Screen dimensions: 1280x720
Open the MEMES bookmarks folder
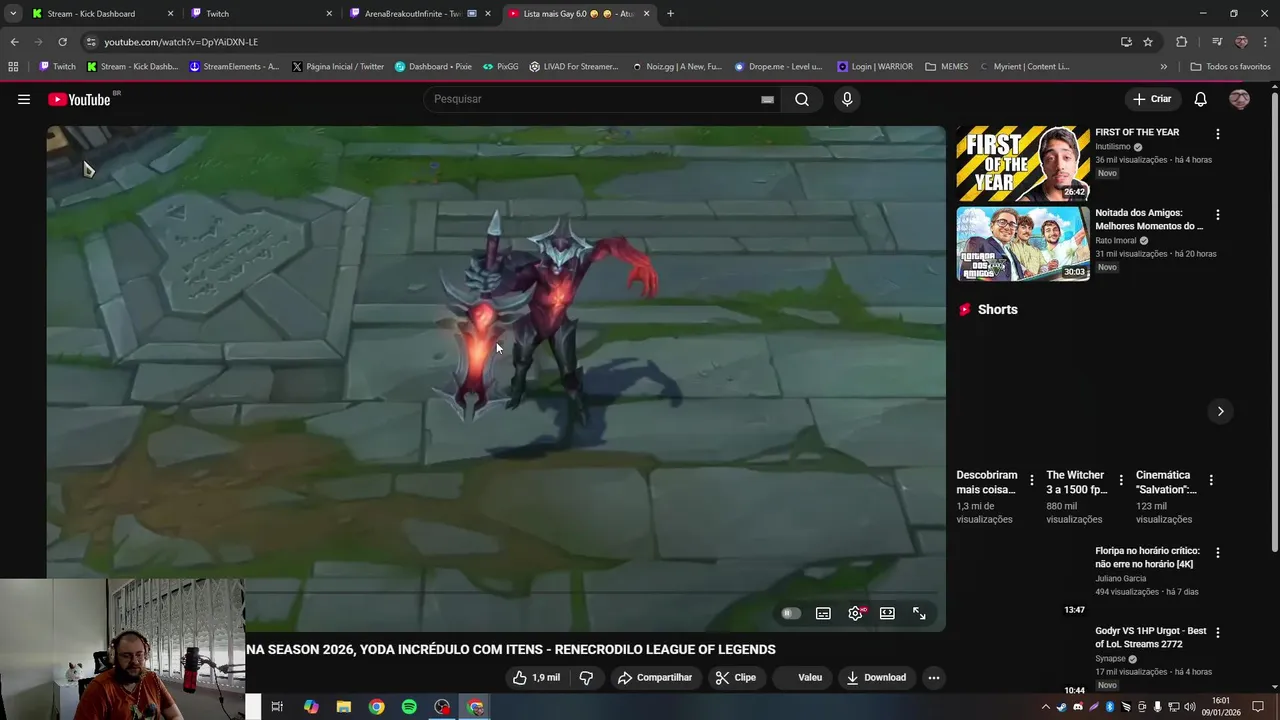pyautogui.click(x=946, y=67)
